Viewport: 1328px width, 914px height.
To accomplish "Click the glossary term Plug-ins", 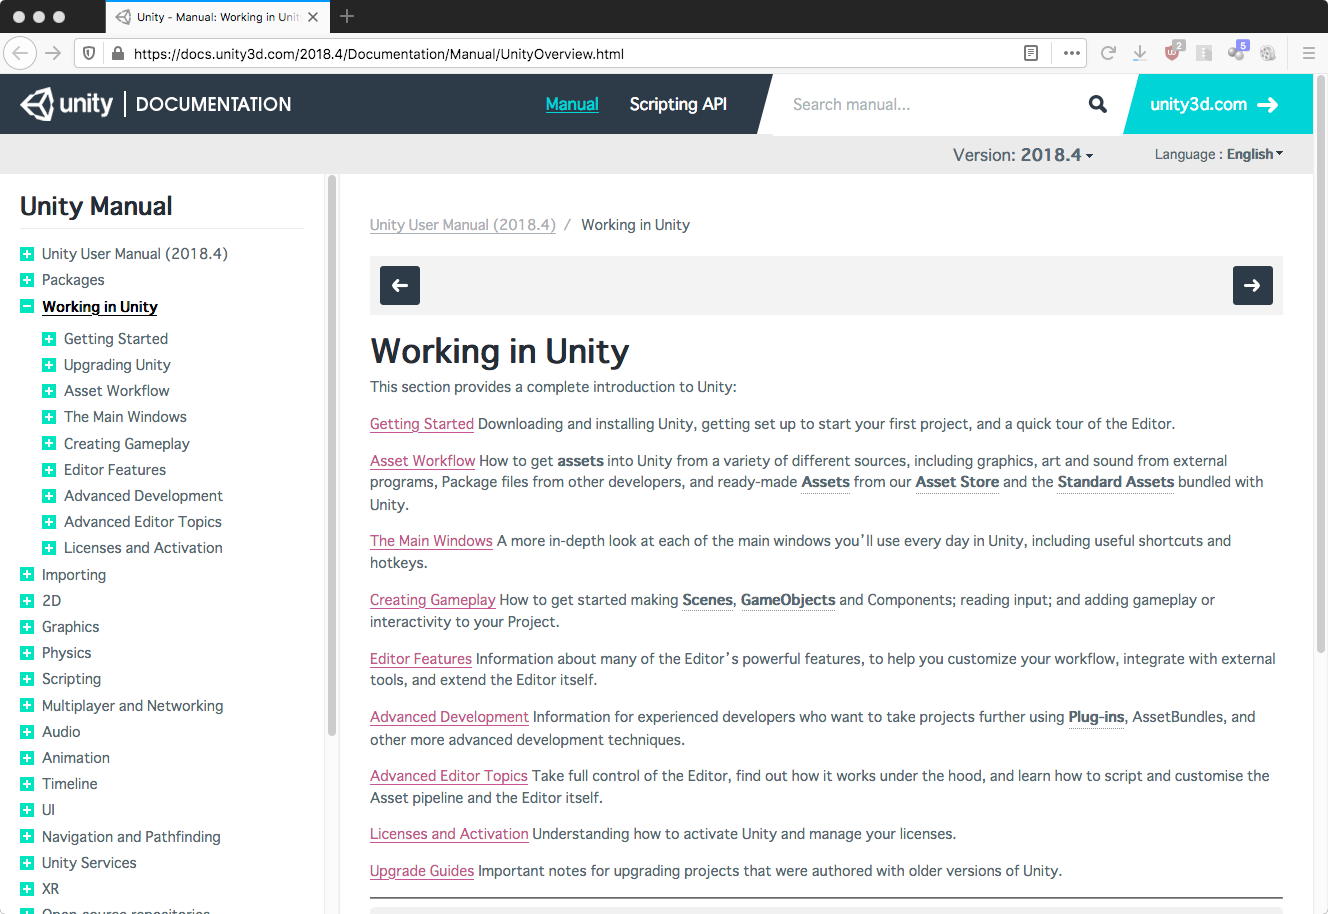I will [1096, 717].
